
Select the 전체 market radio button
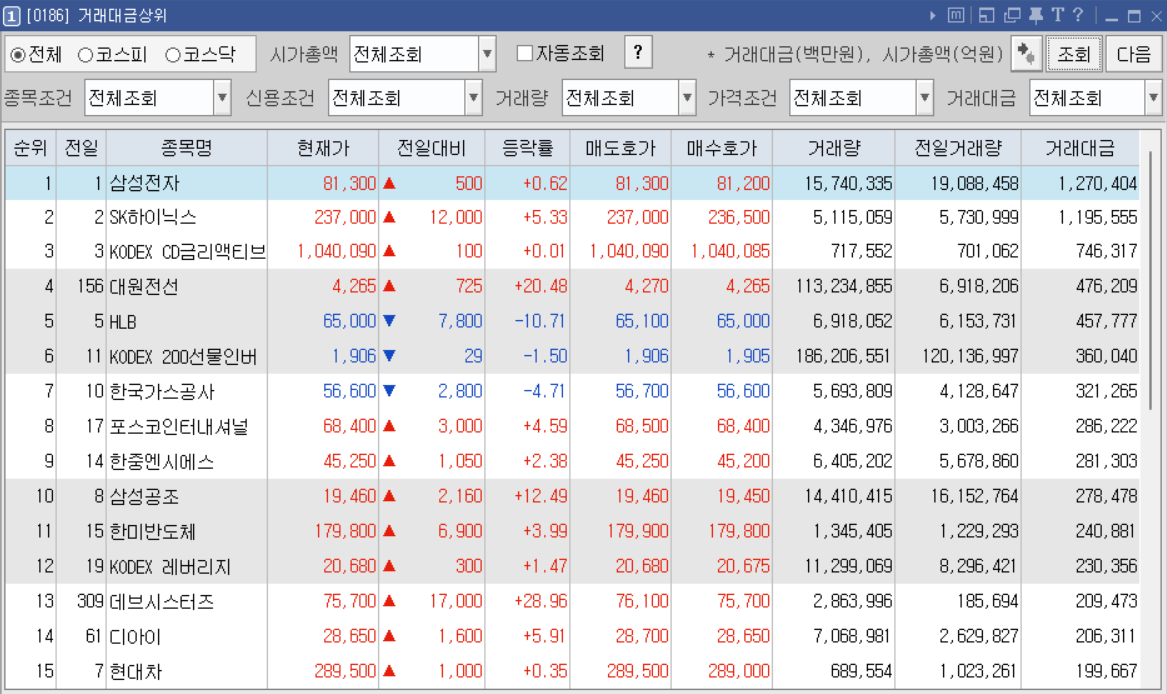coord(19,54)
